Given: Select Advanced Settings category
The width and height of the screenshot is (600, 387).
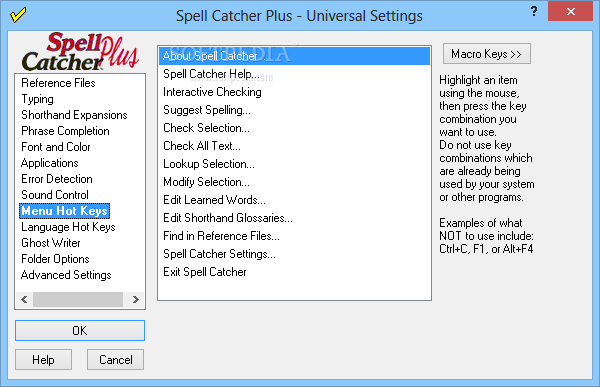Looking at the screenshot, I should click(x=66, y=275).
